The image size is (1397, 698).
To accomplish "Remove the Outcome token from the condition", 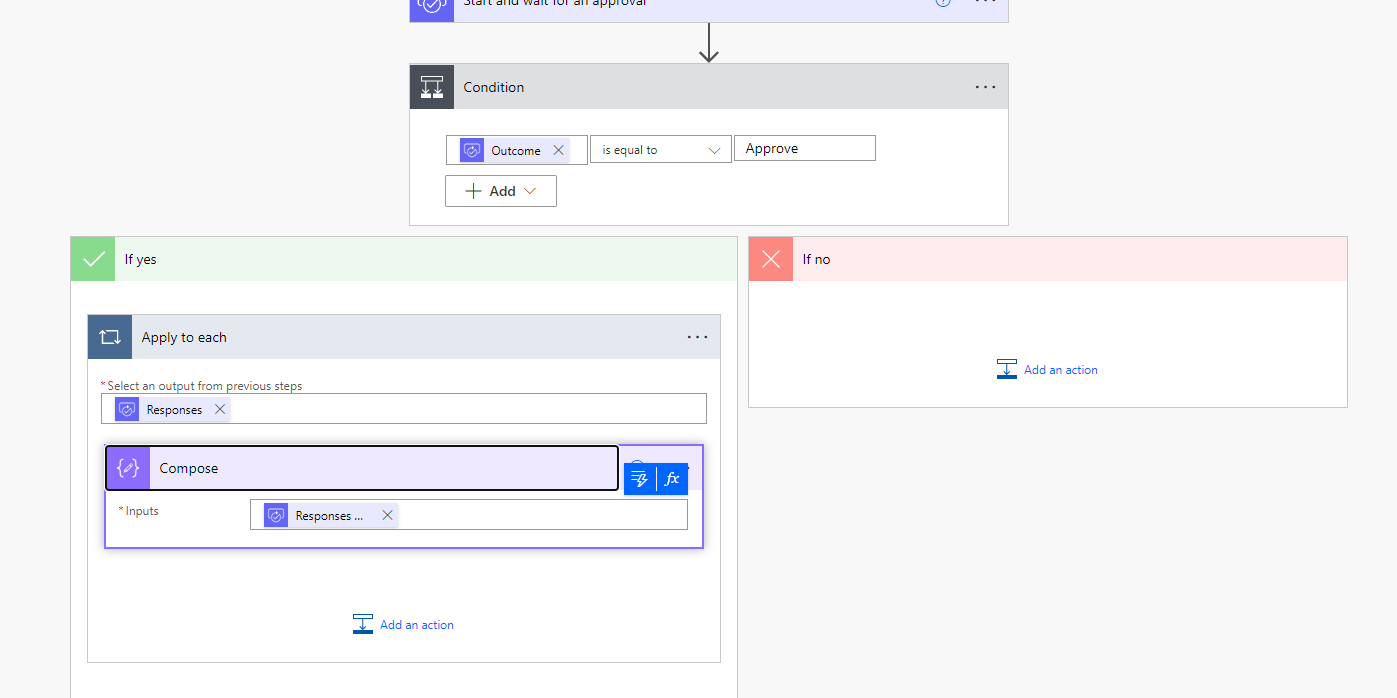I will coord(559,149).
